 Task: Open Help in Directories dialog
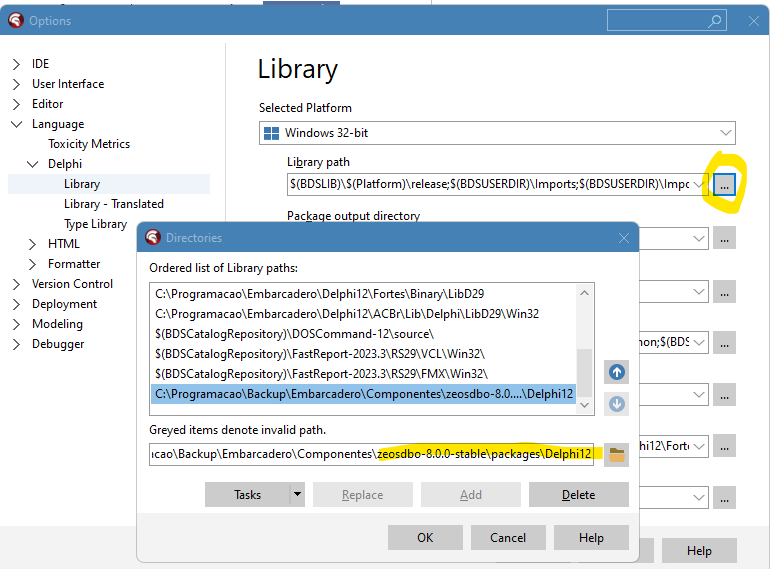click(x=591, y=538)
